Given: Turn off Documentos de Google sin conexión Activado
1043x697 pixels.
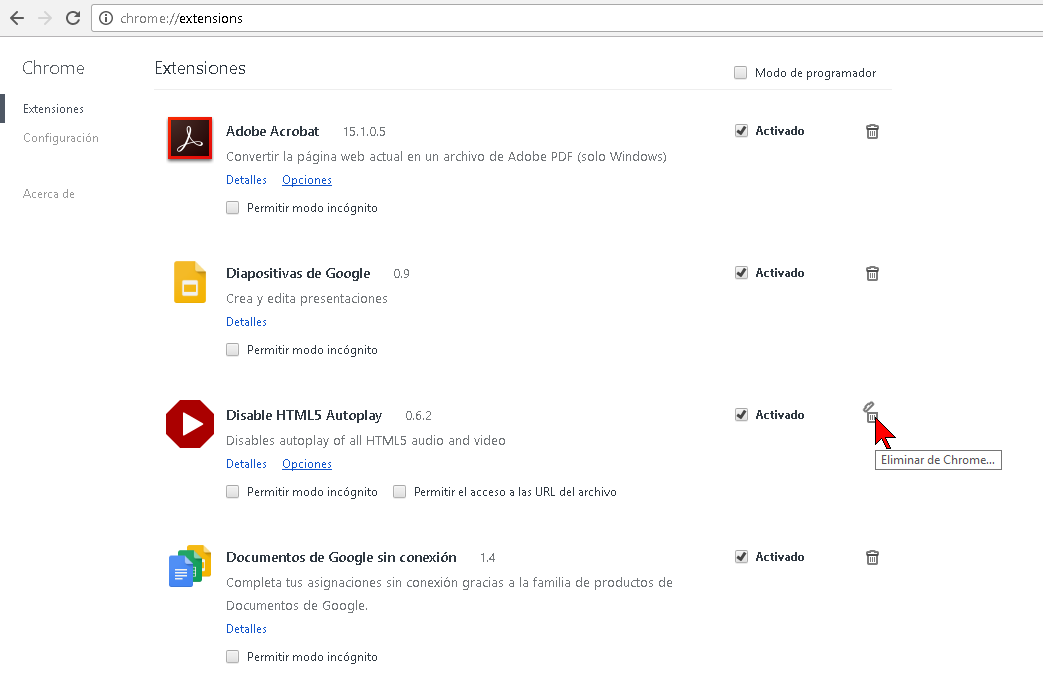Looking at the screenshot, I should [741, 557].
